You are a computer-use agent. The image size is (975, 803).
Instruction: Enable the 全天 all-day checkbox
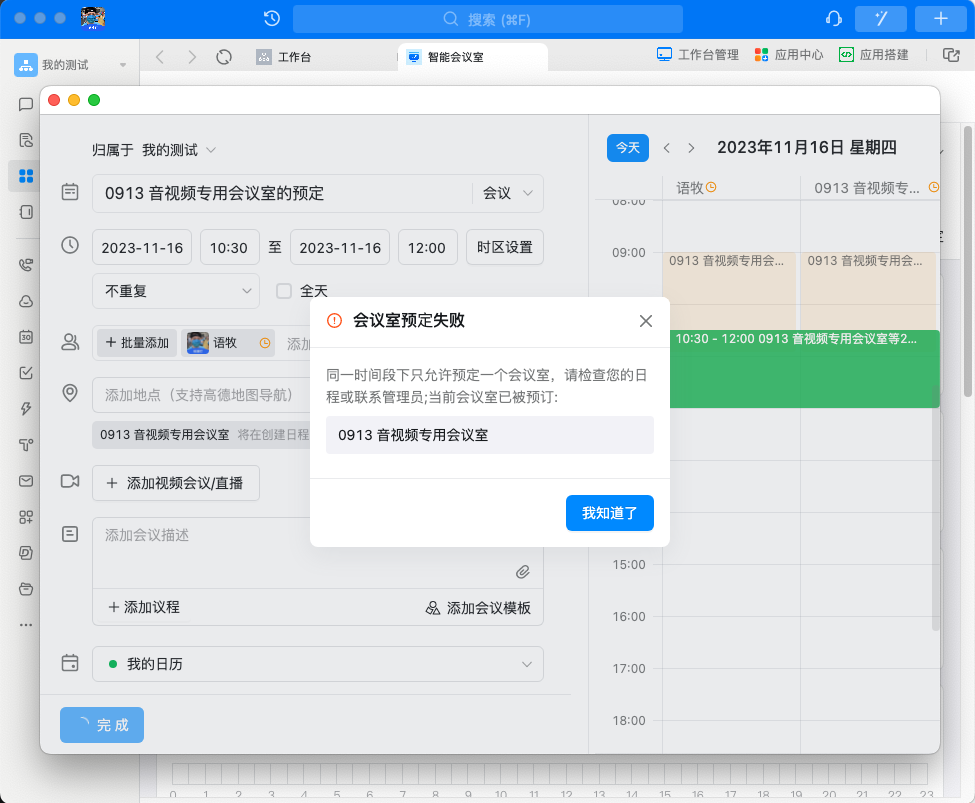284,291
